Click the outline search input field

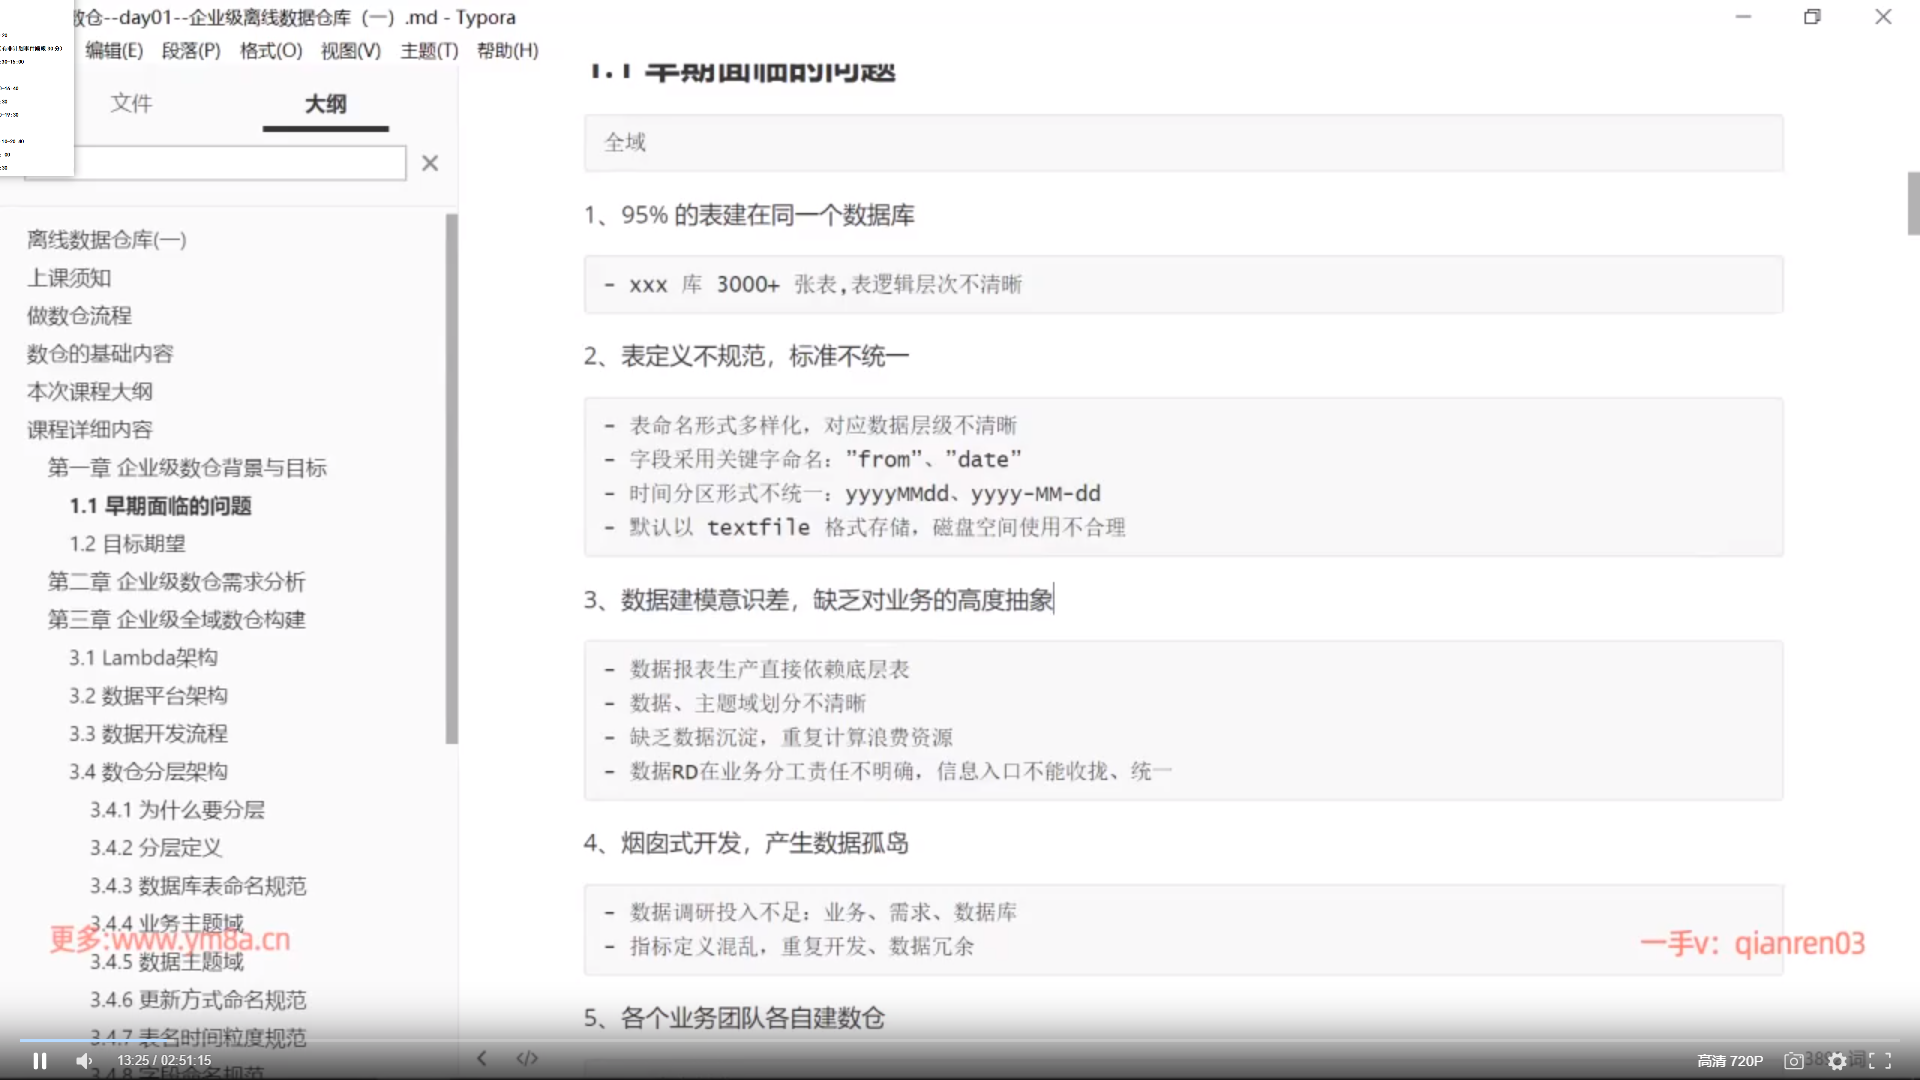pyautogui.click(x=240, y=163)
